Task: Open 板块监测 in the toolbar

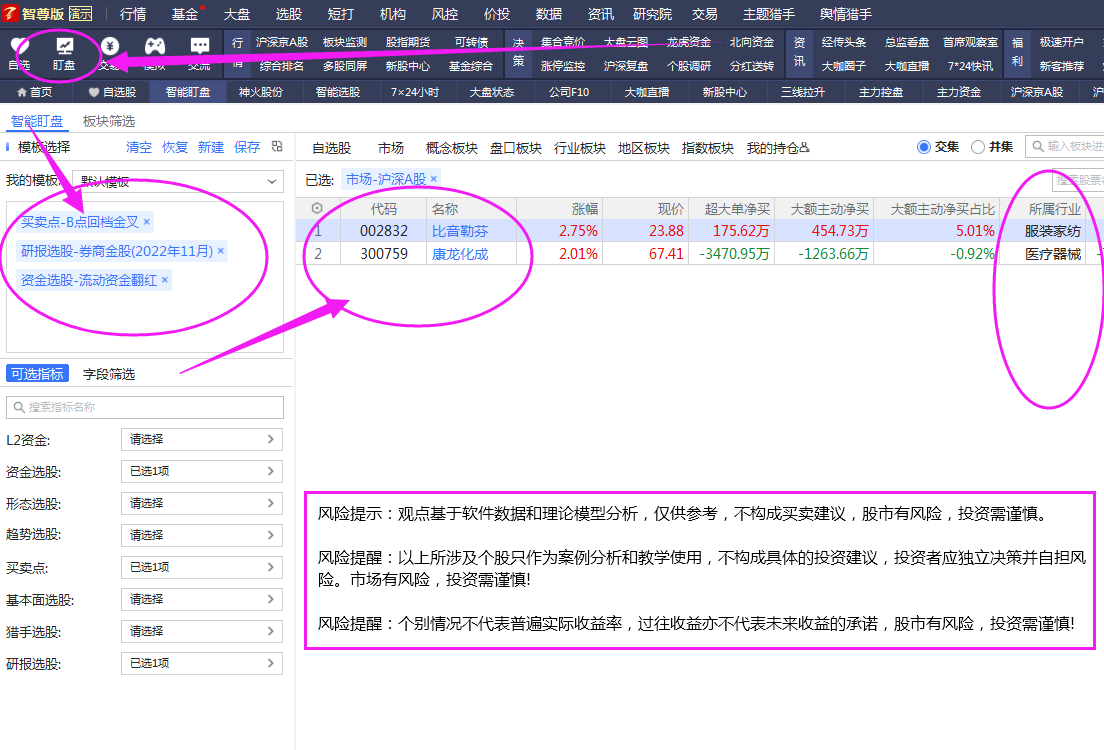Action: [x=345, y=42]
